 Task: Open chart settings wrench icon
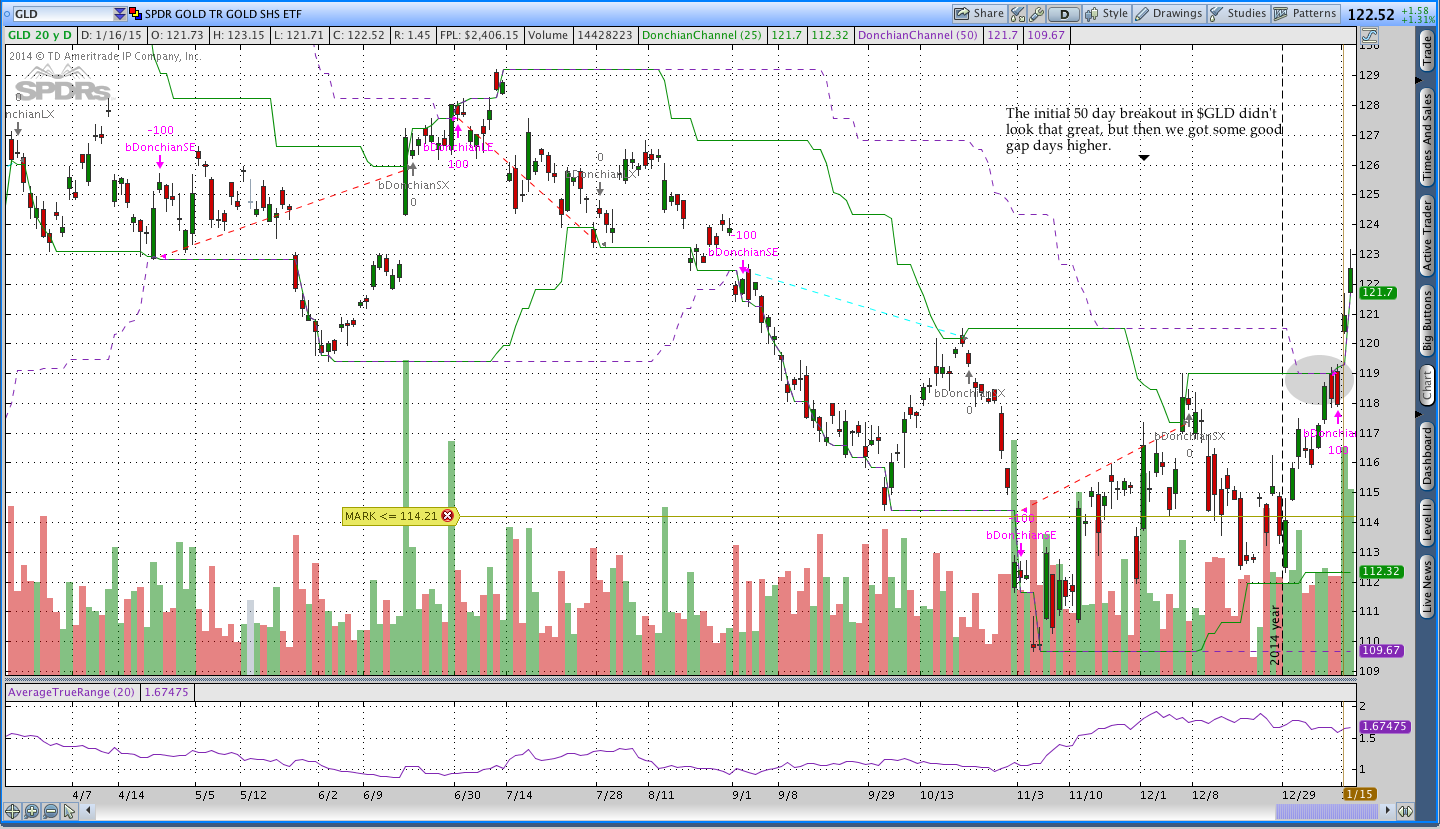click(x=1037, y=14)
